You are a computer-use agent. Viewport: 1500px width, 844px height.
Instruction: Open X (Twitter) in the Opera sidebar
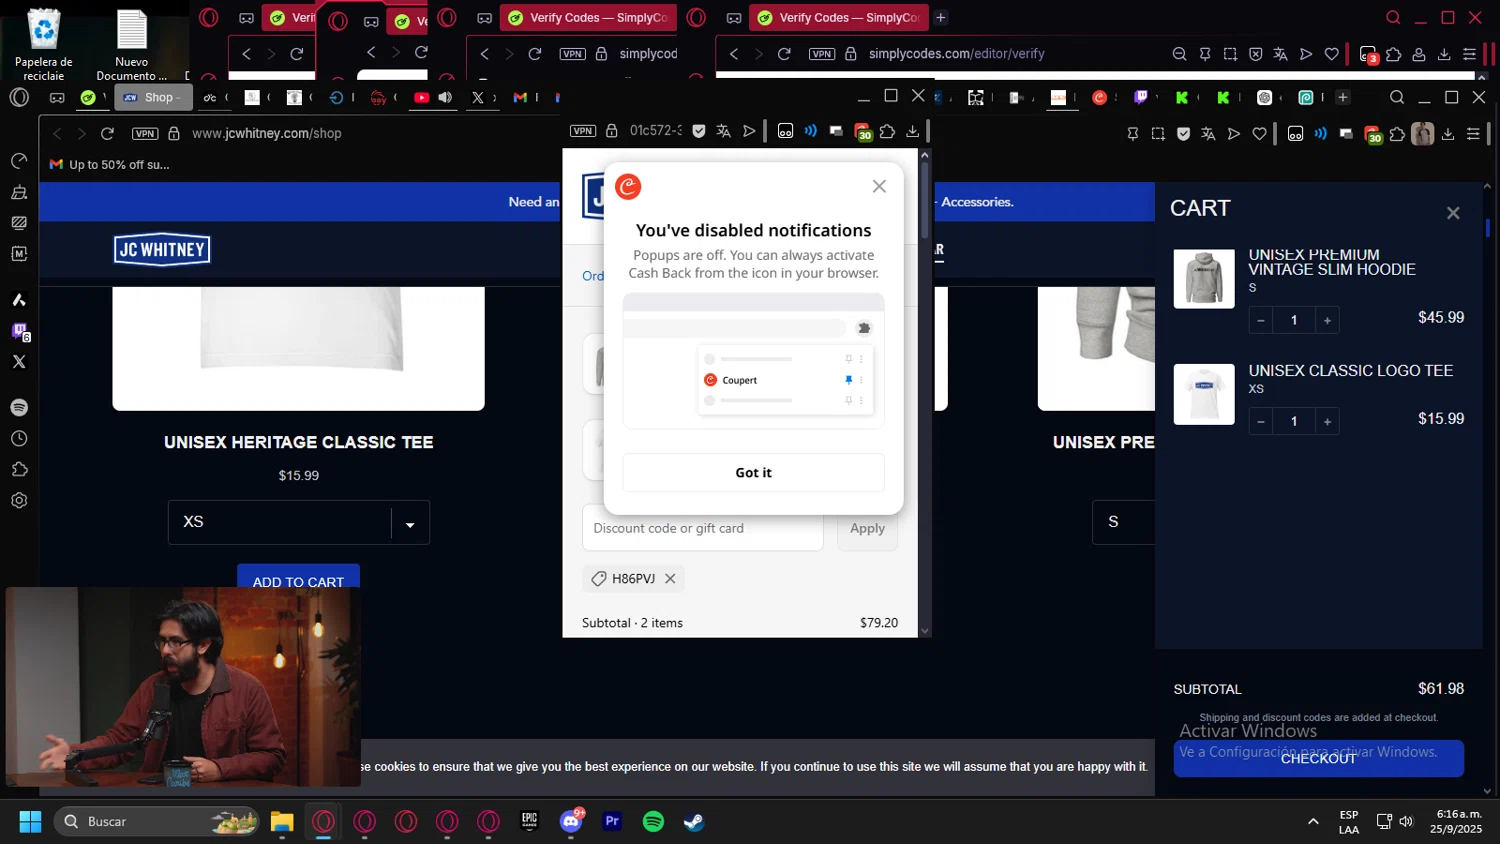(19, 362)
